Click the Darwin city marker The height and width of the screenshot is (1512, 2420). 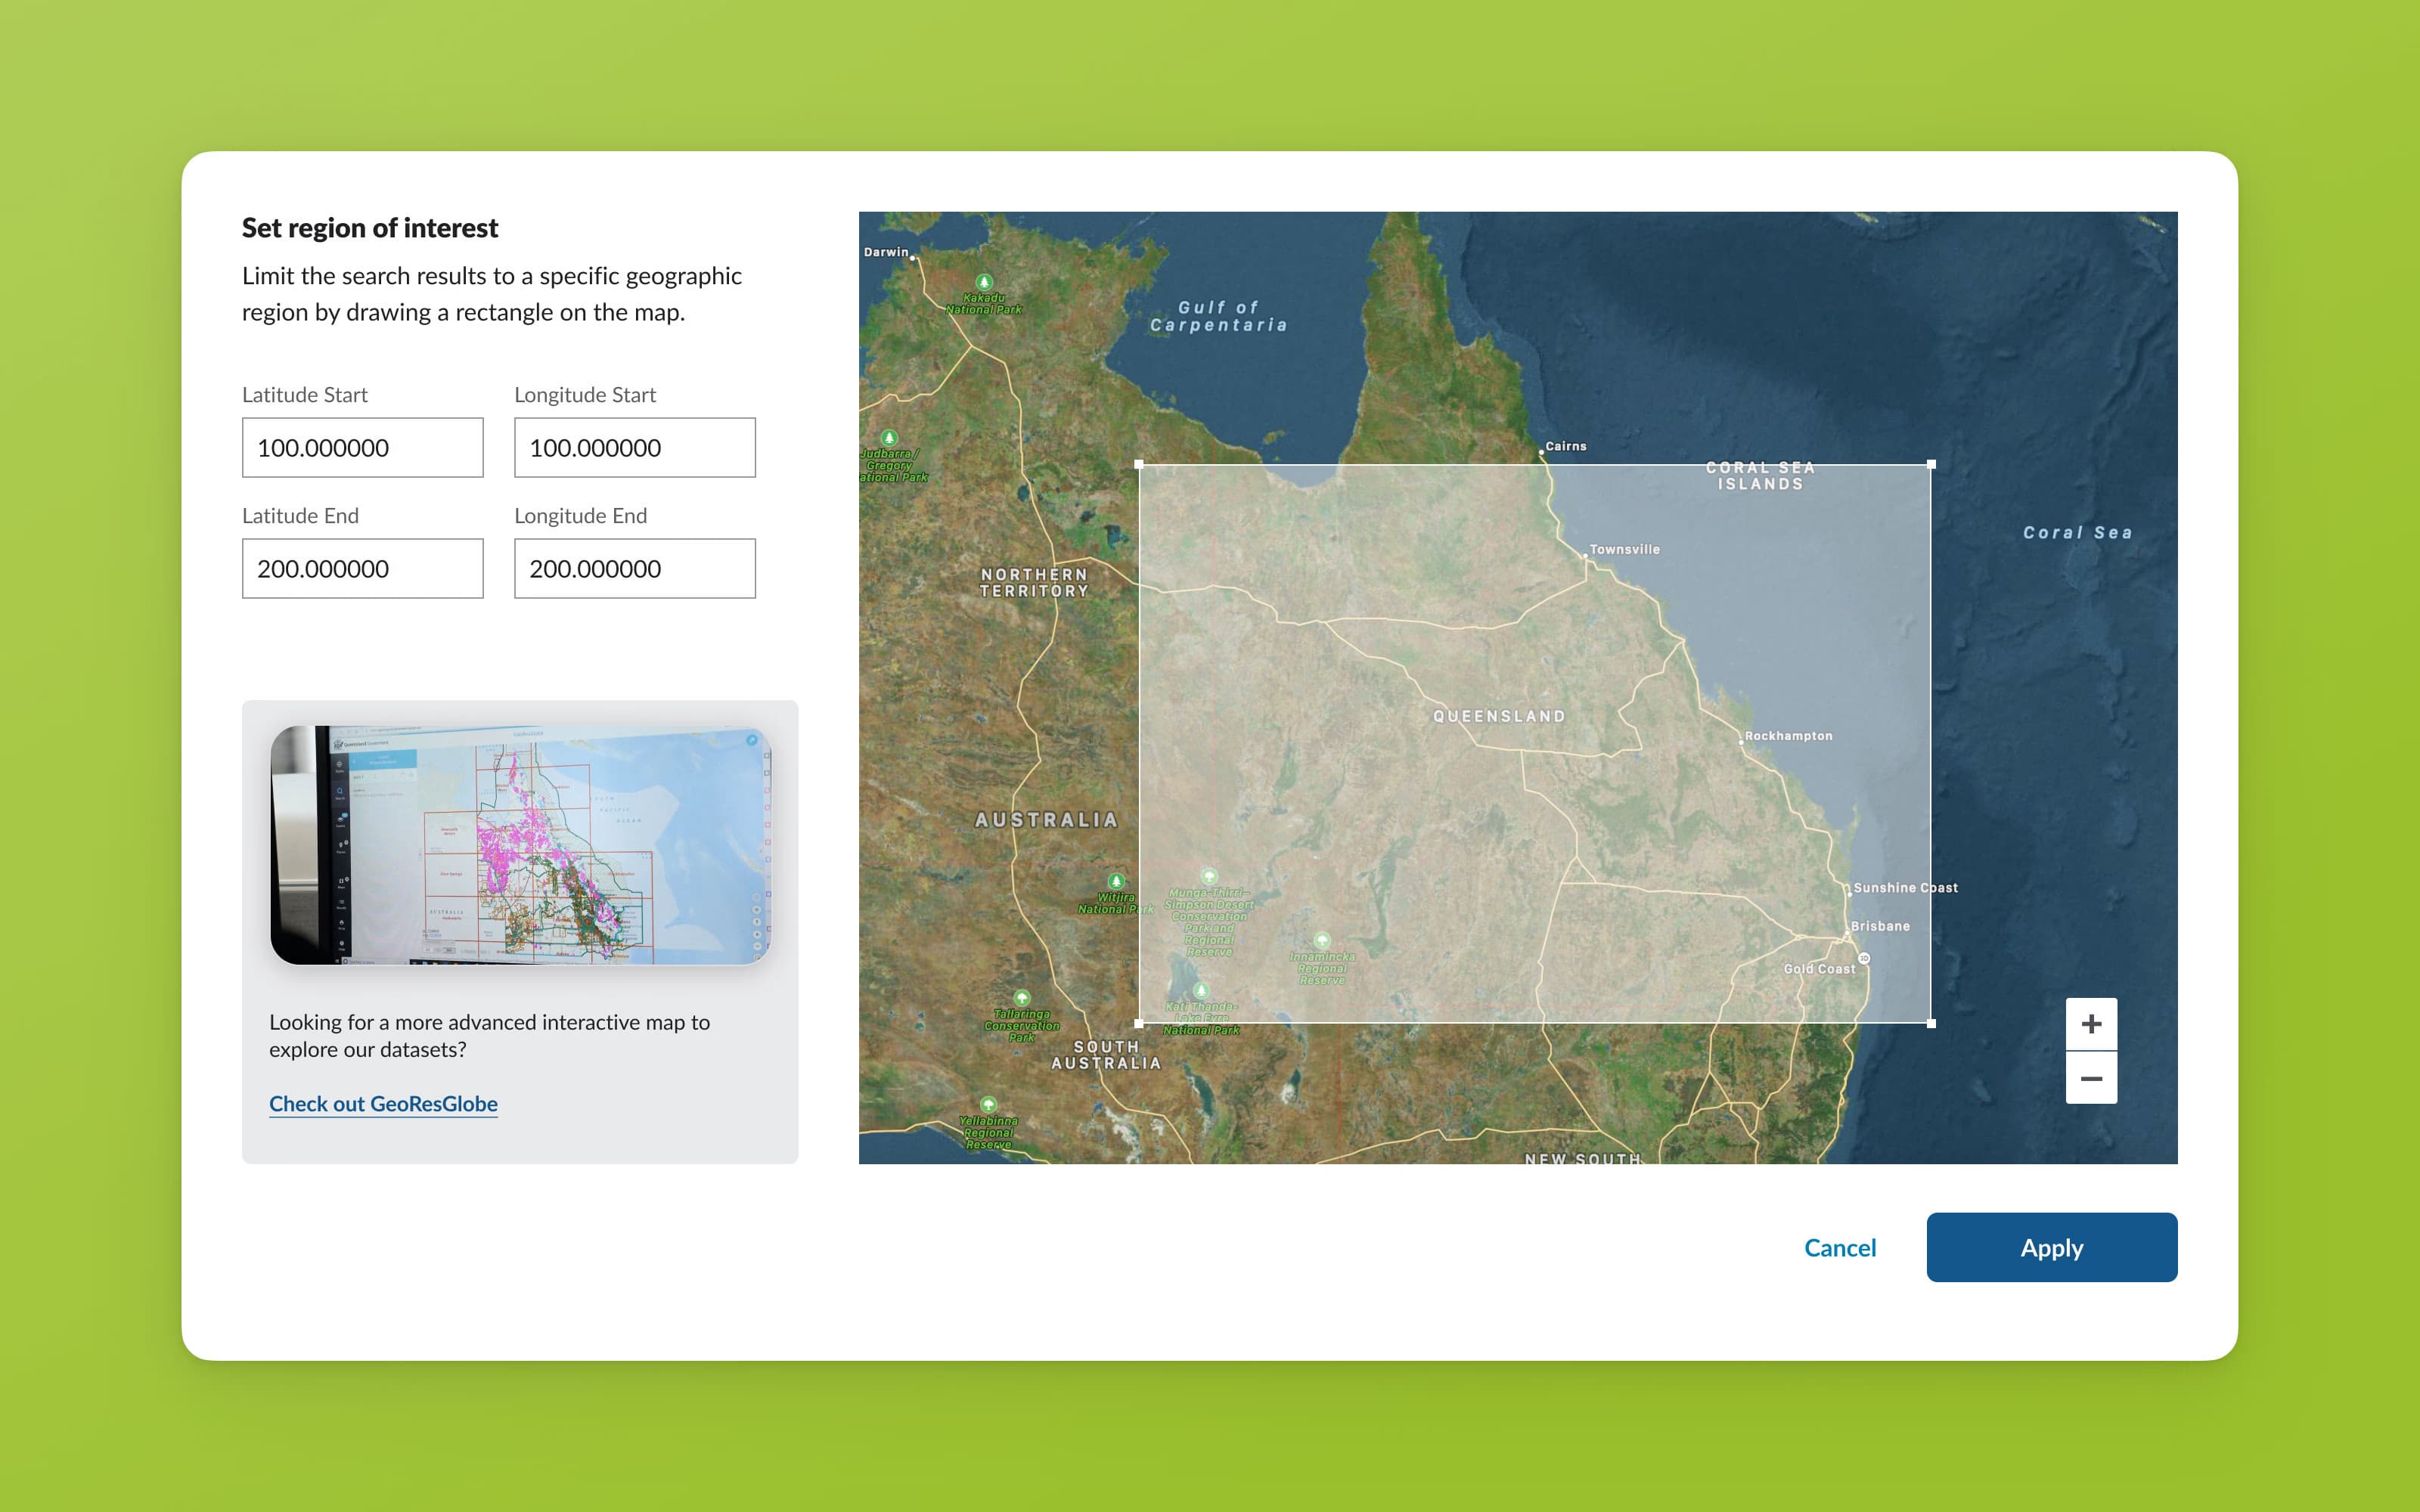(913, 257)
